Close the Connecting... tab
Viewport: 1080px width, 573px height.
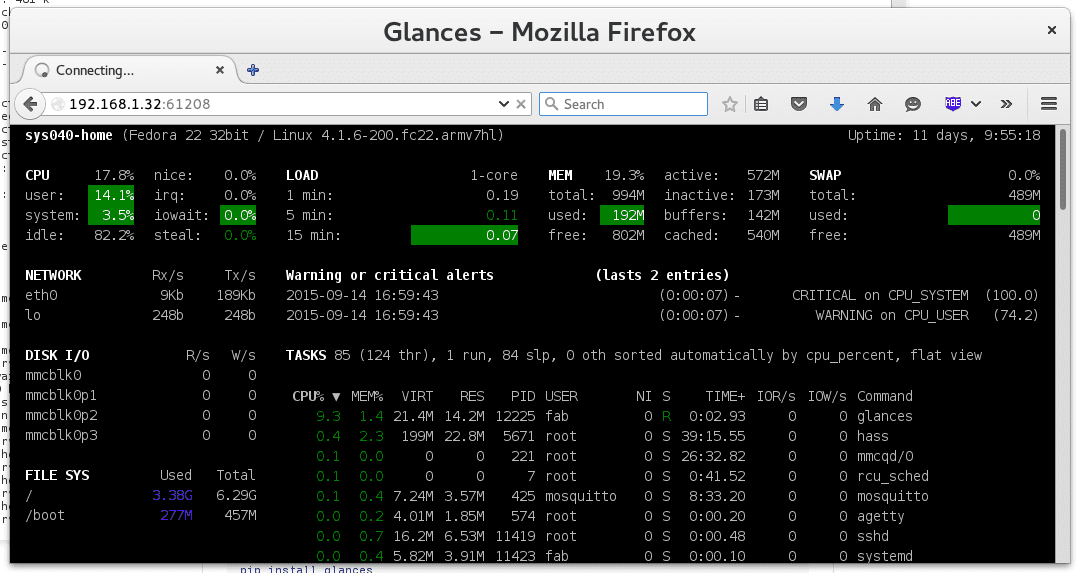pos(222,70)
